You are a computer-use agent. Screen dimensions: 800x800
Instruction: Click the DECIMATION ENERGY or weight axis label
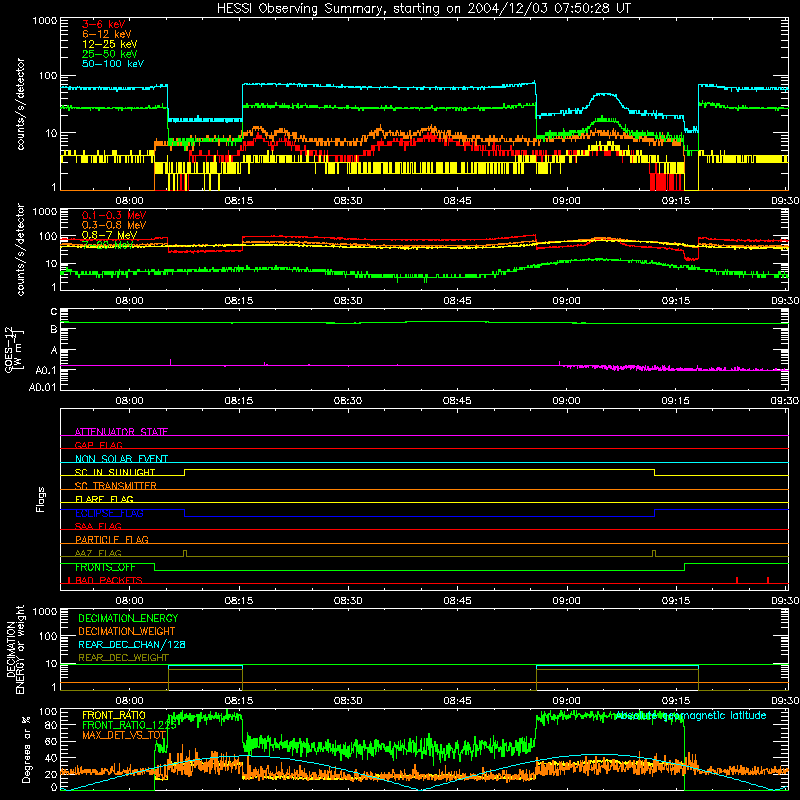15,650
